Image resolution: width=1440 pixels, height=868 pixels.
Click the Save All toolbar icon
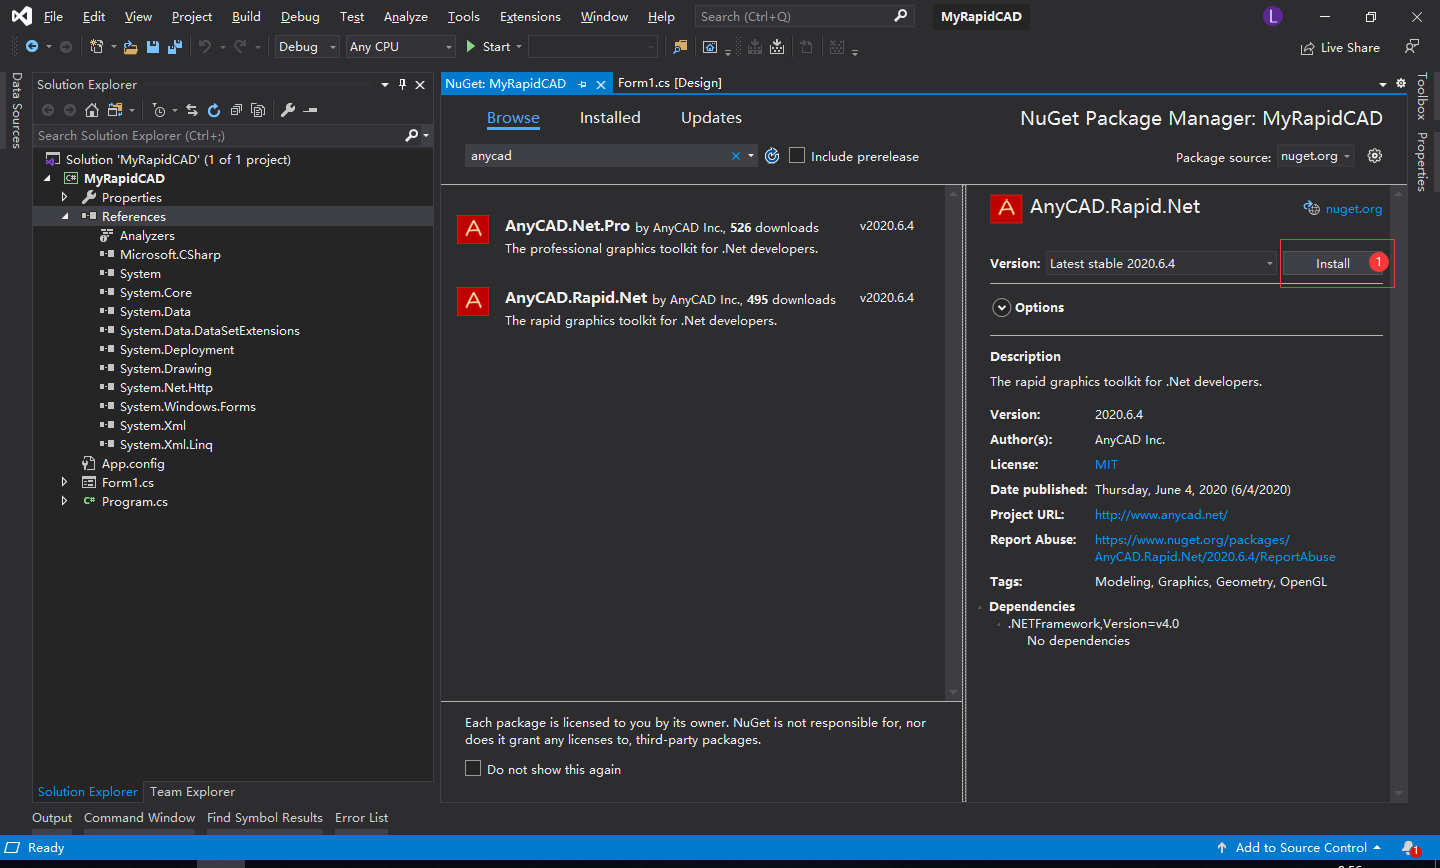(x=175, y=47)
